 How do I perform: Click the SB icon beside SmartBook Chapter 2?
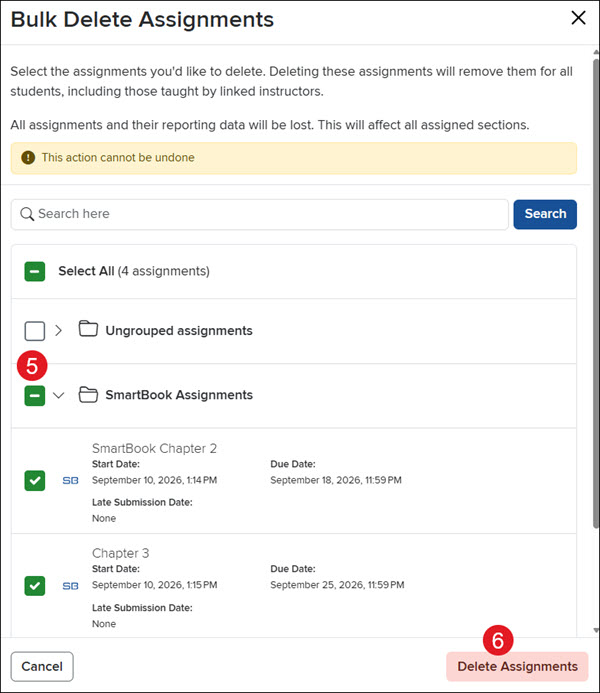pyautogui.click(x=70, y=480)
